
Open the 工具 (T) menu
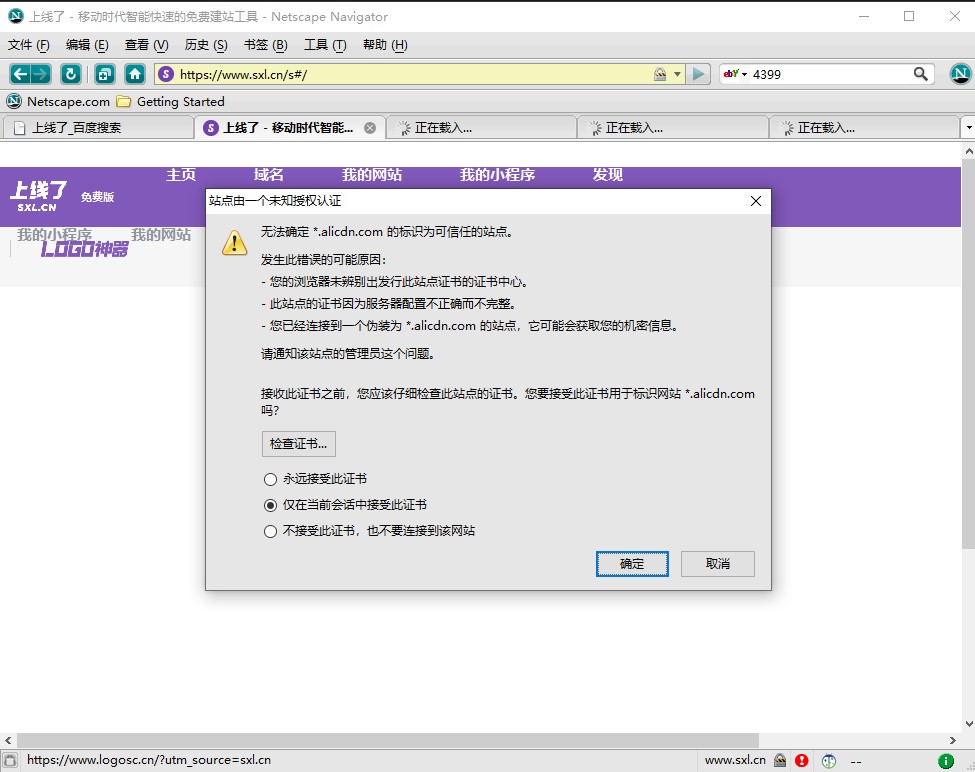tap(325, 45)
